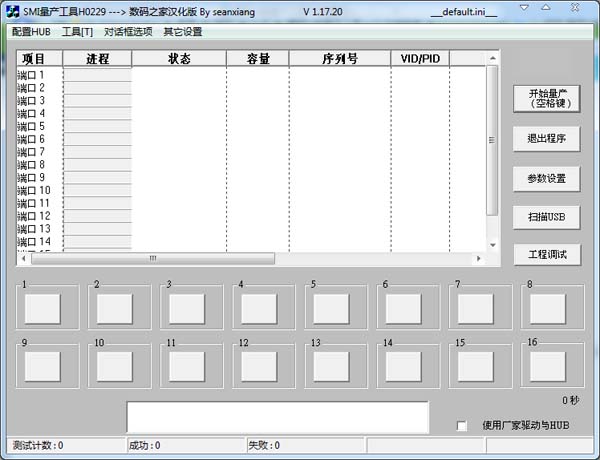Open the 其它设置 menu
Viewport: 600px width, 460px height.
(183, 32)
